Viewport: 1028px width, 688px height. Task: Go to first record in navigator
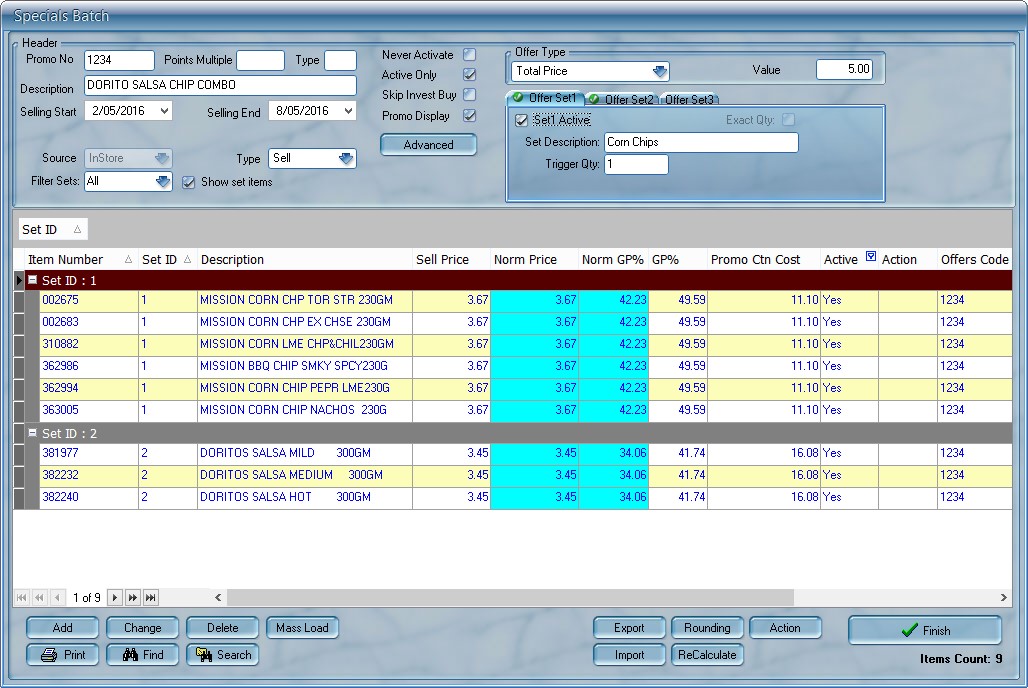pyautogui.click(x=22, y=597)
